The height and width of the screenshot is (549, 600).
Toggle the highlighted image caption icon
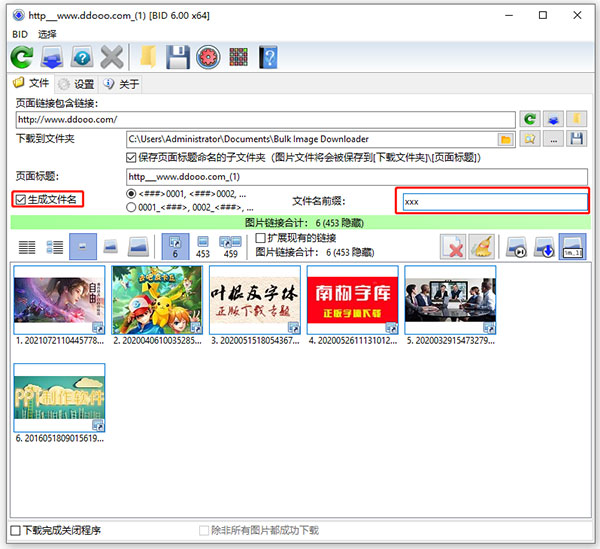pos(572,247)
